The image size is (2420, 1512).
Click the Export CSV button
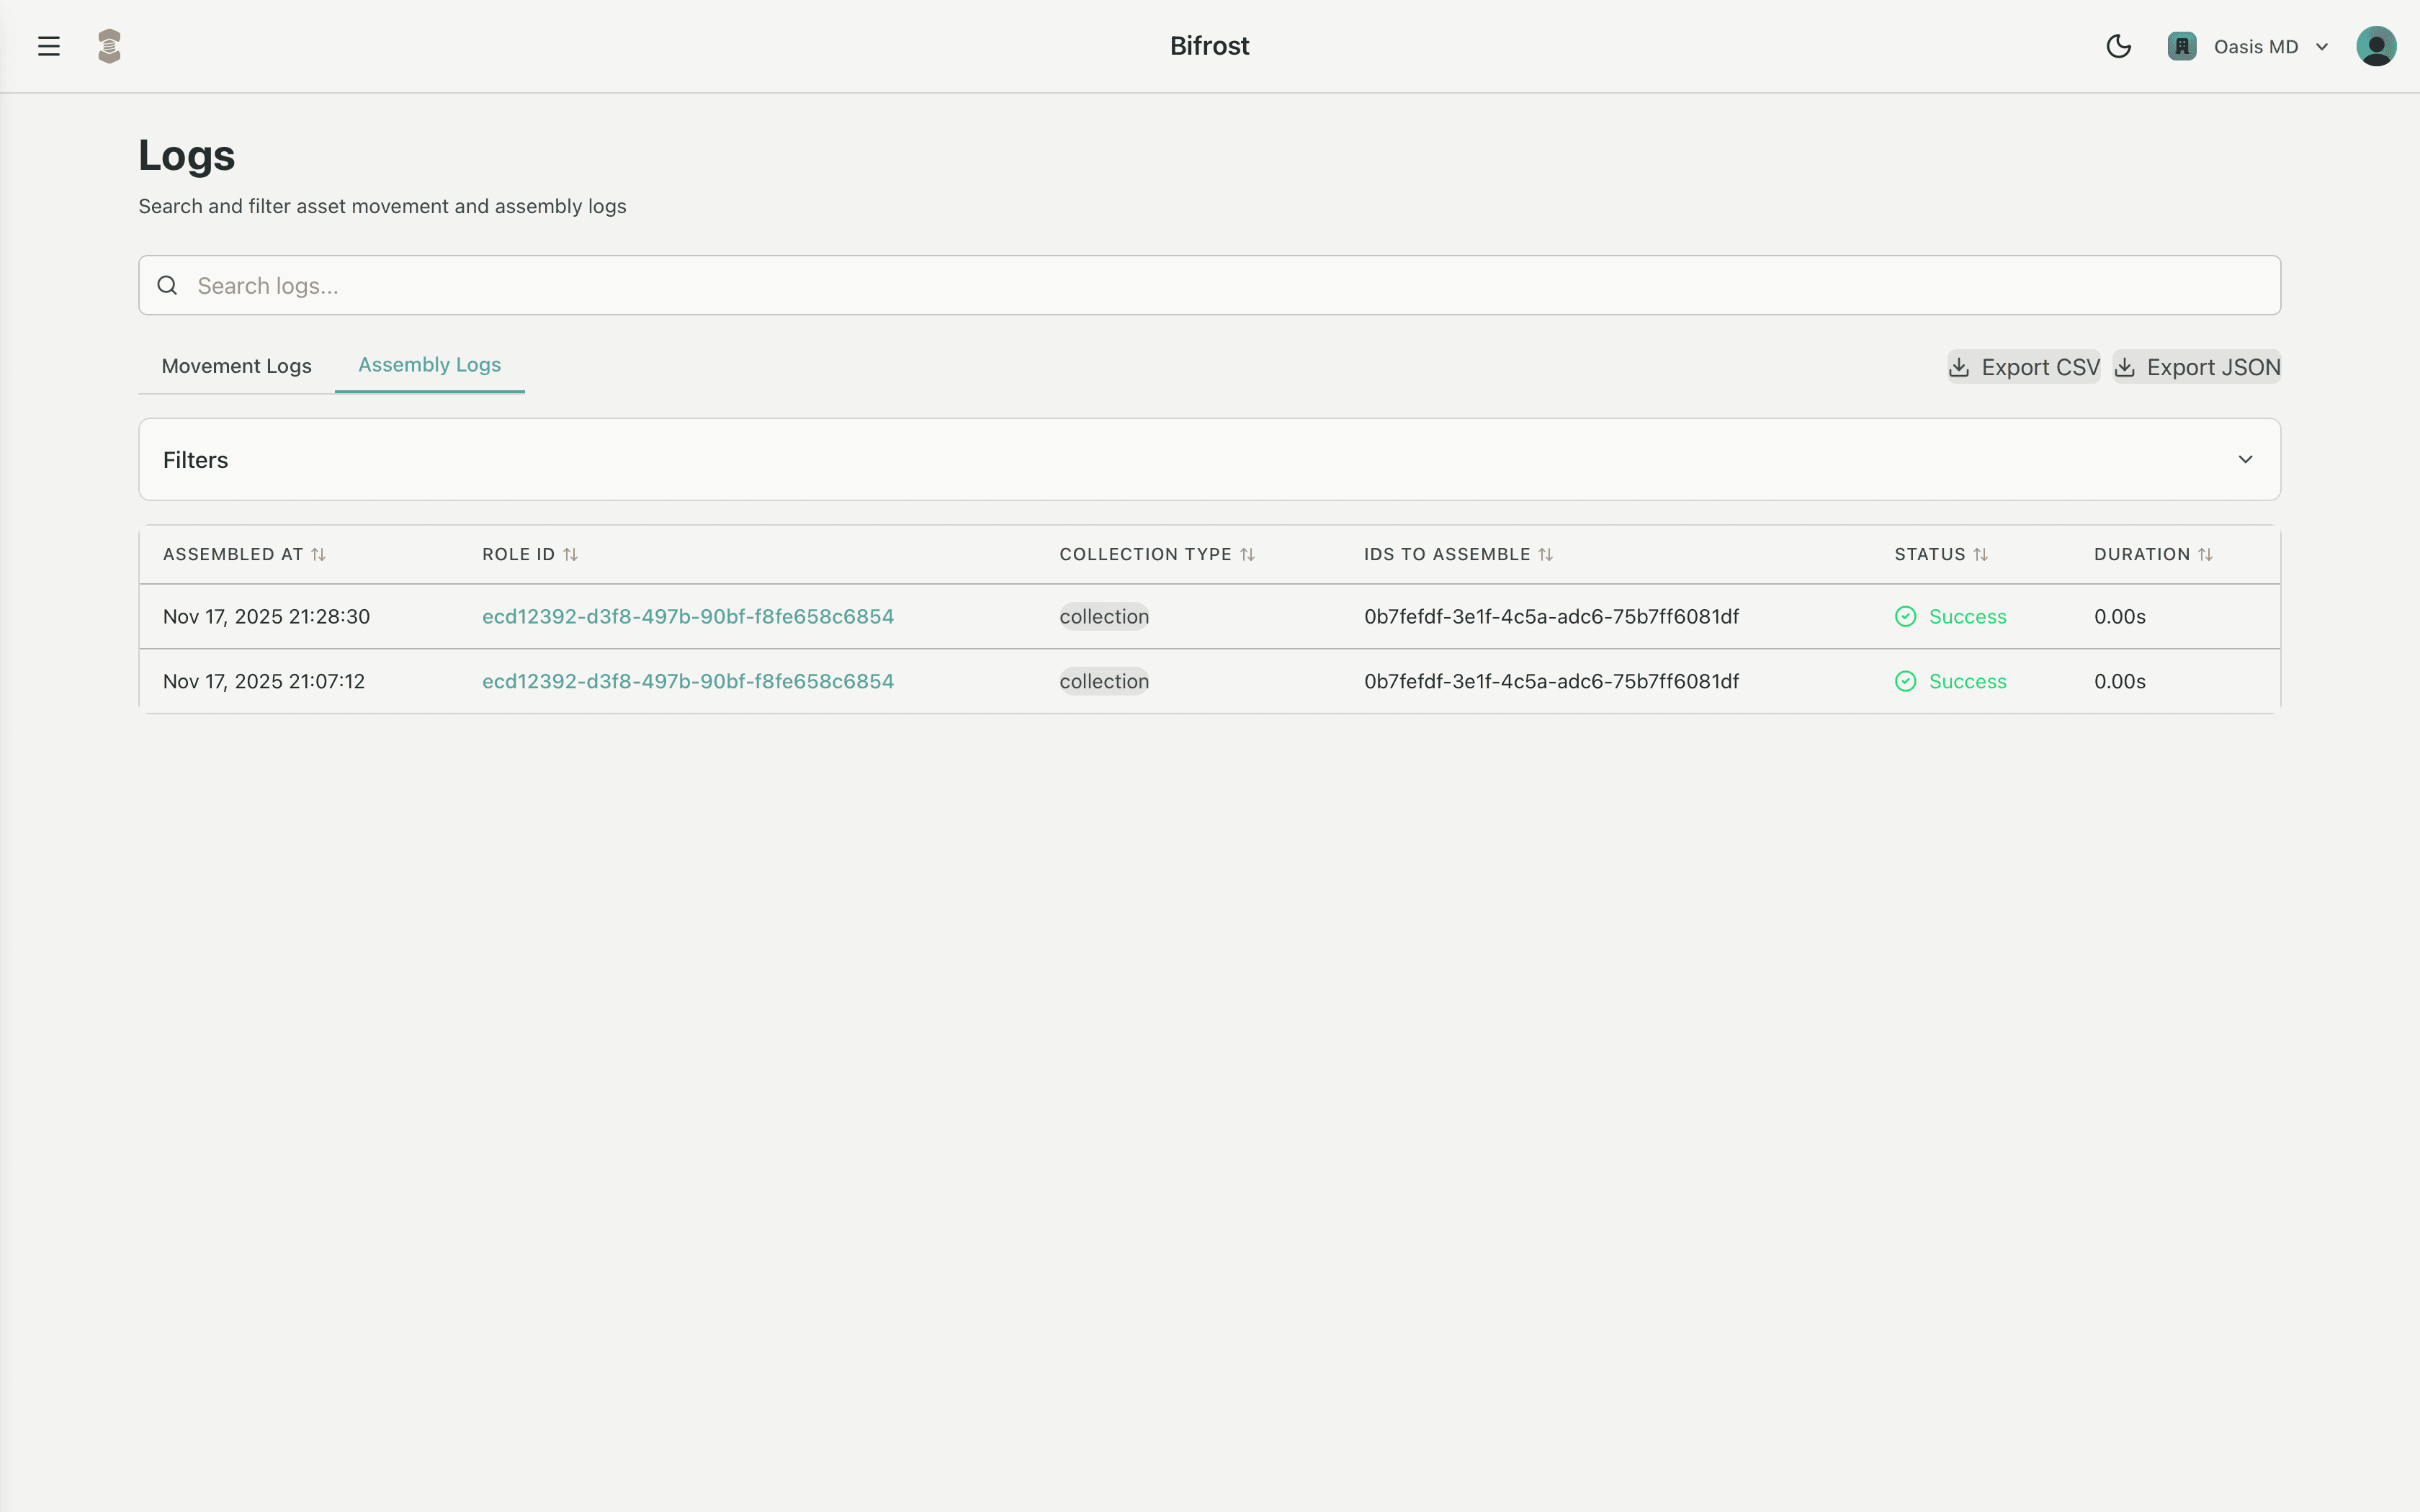tap(2022, 367)
